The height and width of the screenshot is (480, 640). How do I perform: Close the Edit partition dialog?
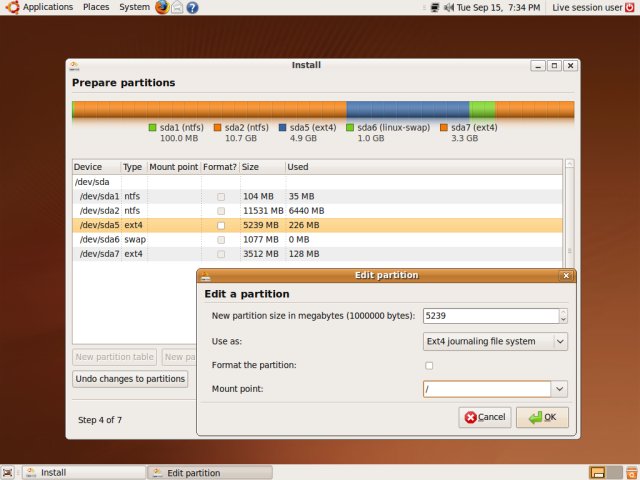[x=566, y=276]
